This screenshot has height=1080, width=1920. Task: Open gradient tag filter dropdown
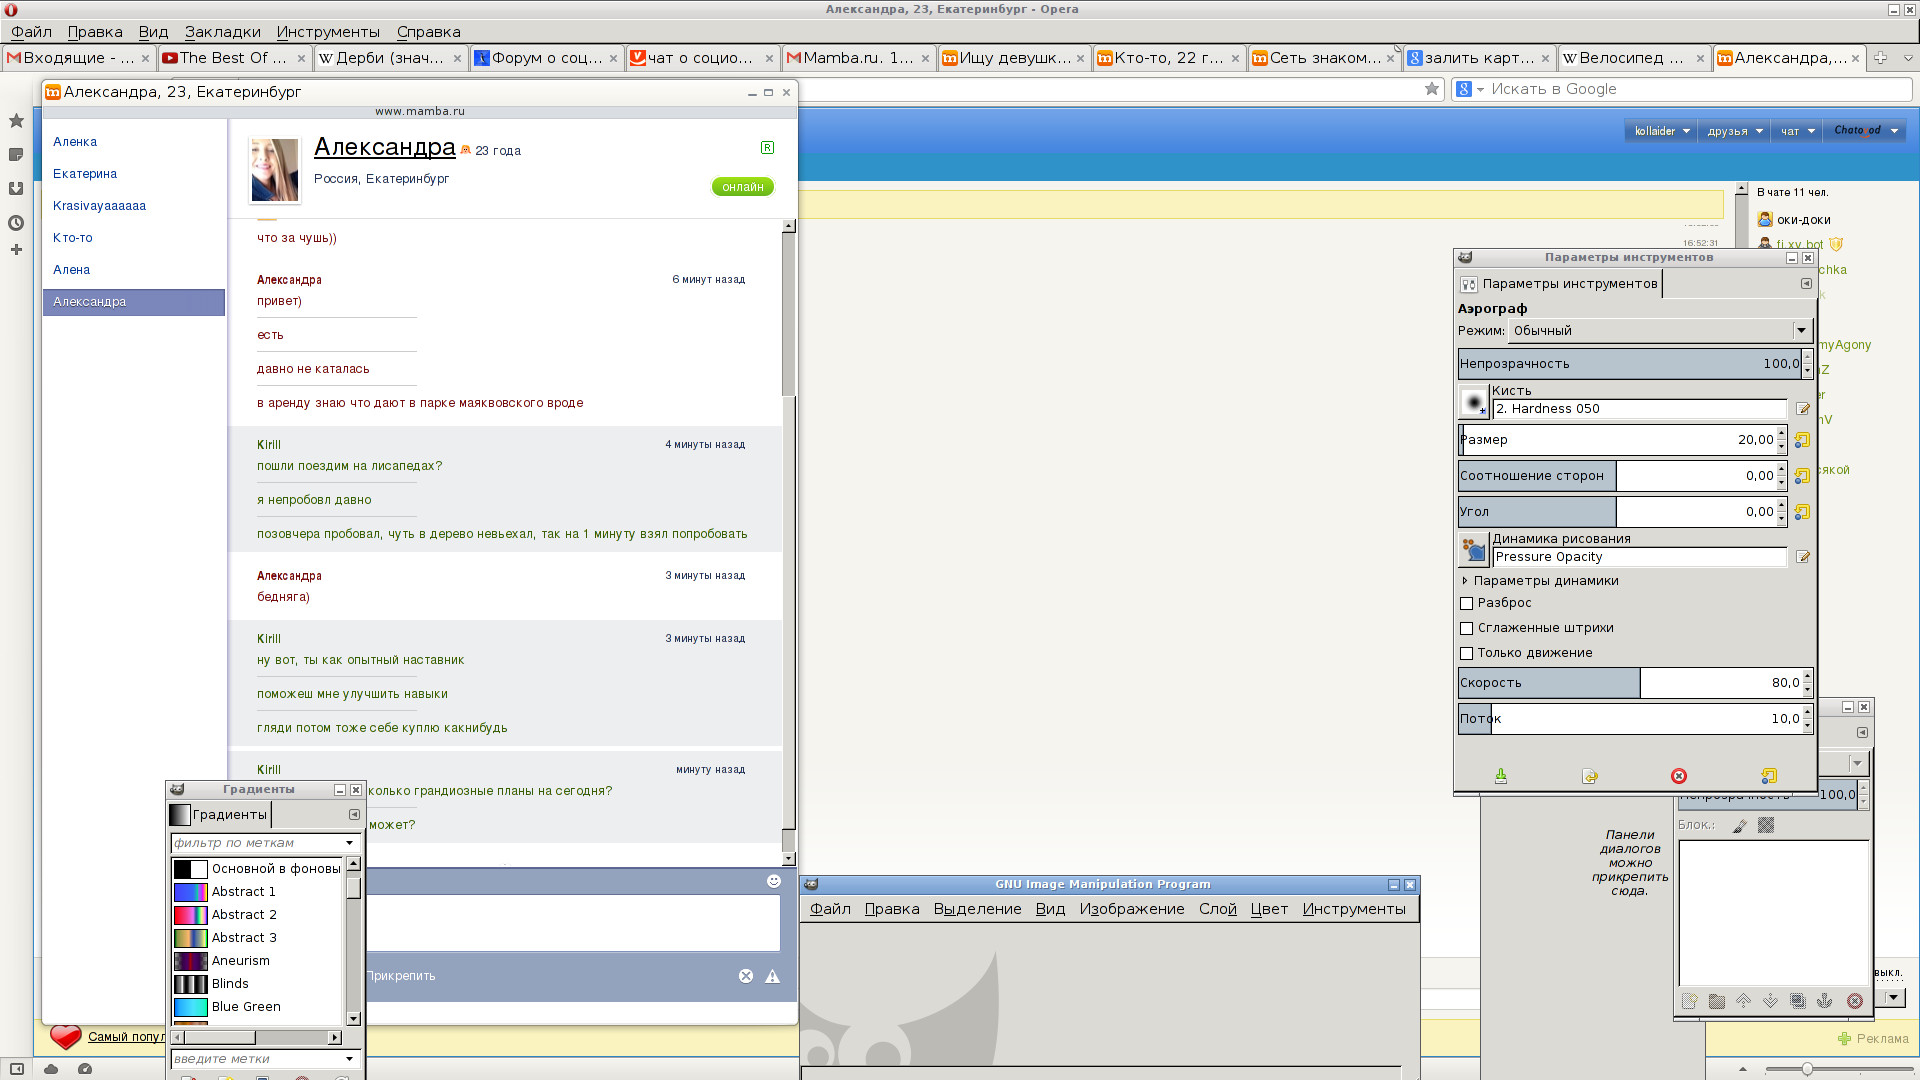point(349,843)
